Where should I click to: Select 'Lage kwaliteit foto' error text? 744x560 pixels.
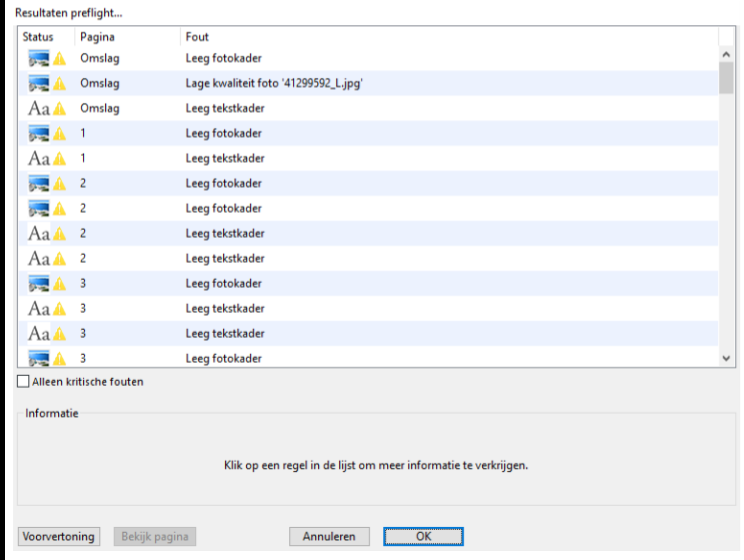point(273,84)
